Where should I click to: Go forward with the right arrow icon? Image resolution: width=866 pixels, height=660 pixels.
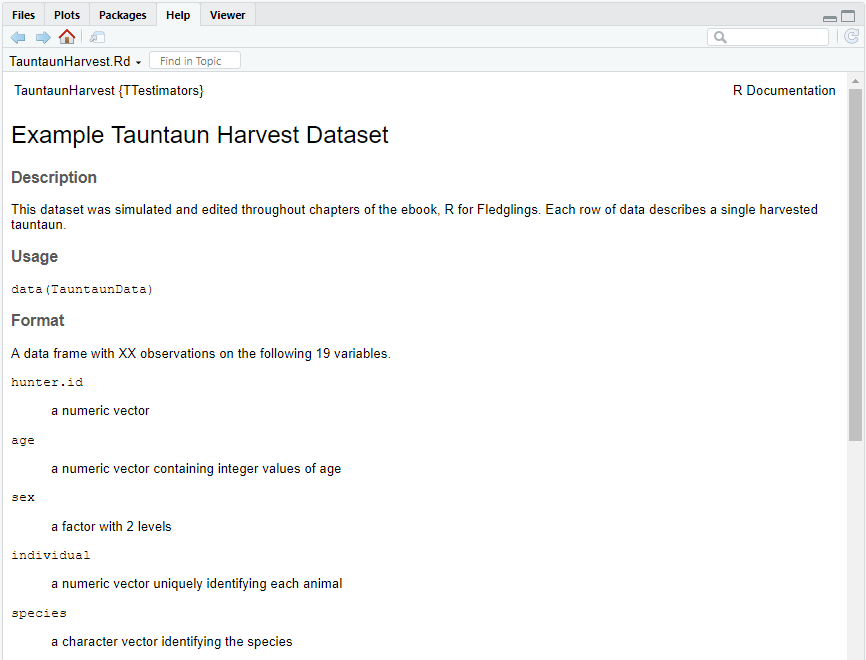click(x=43, y=38)
